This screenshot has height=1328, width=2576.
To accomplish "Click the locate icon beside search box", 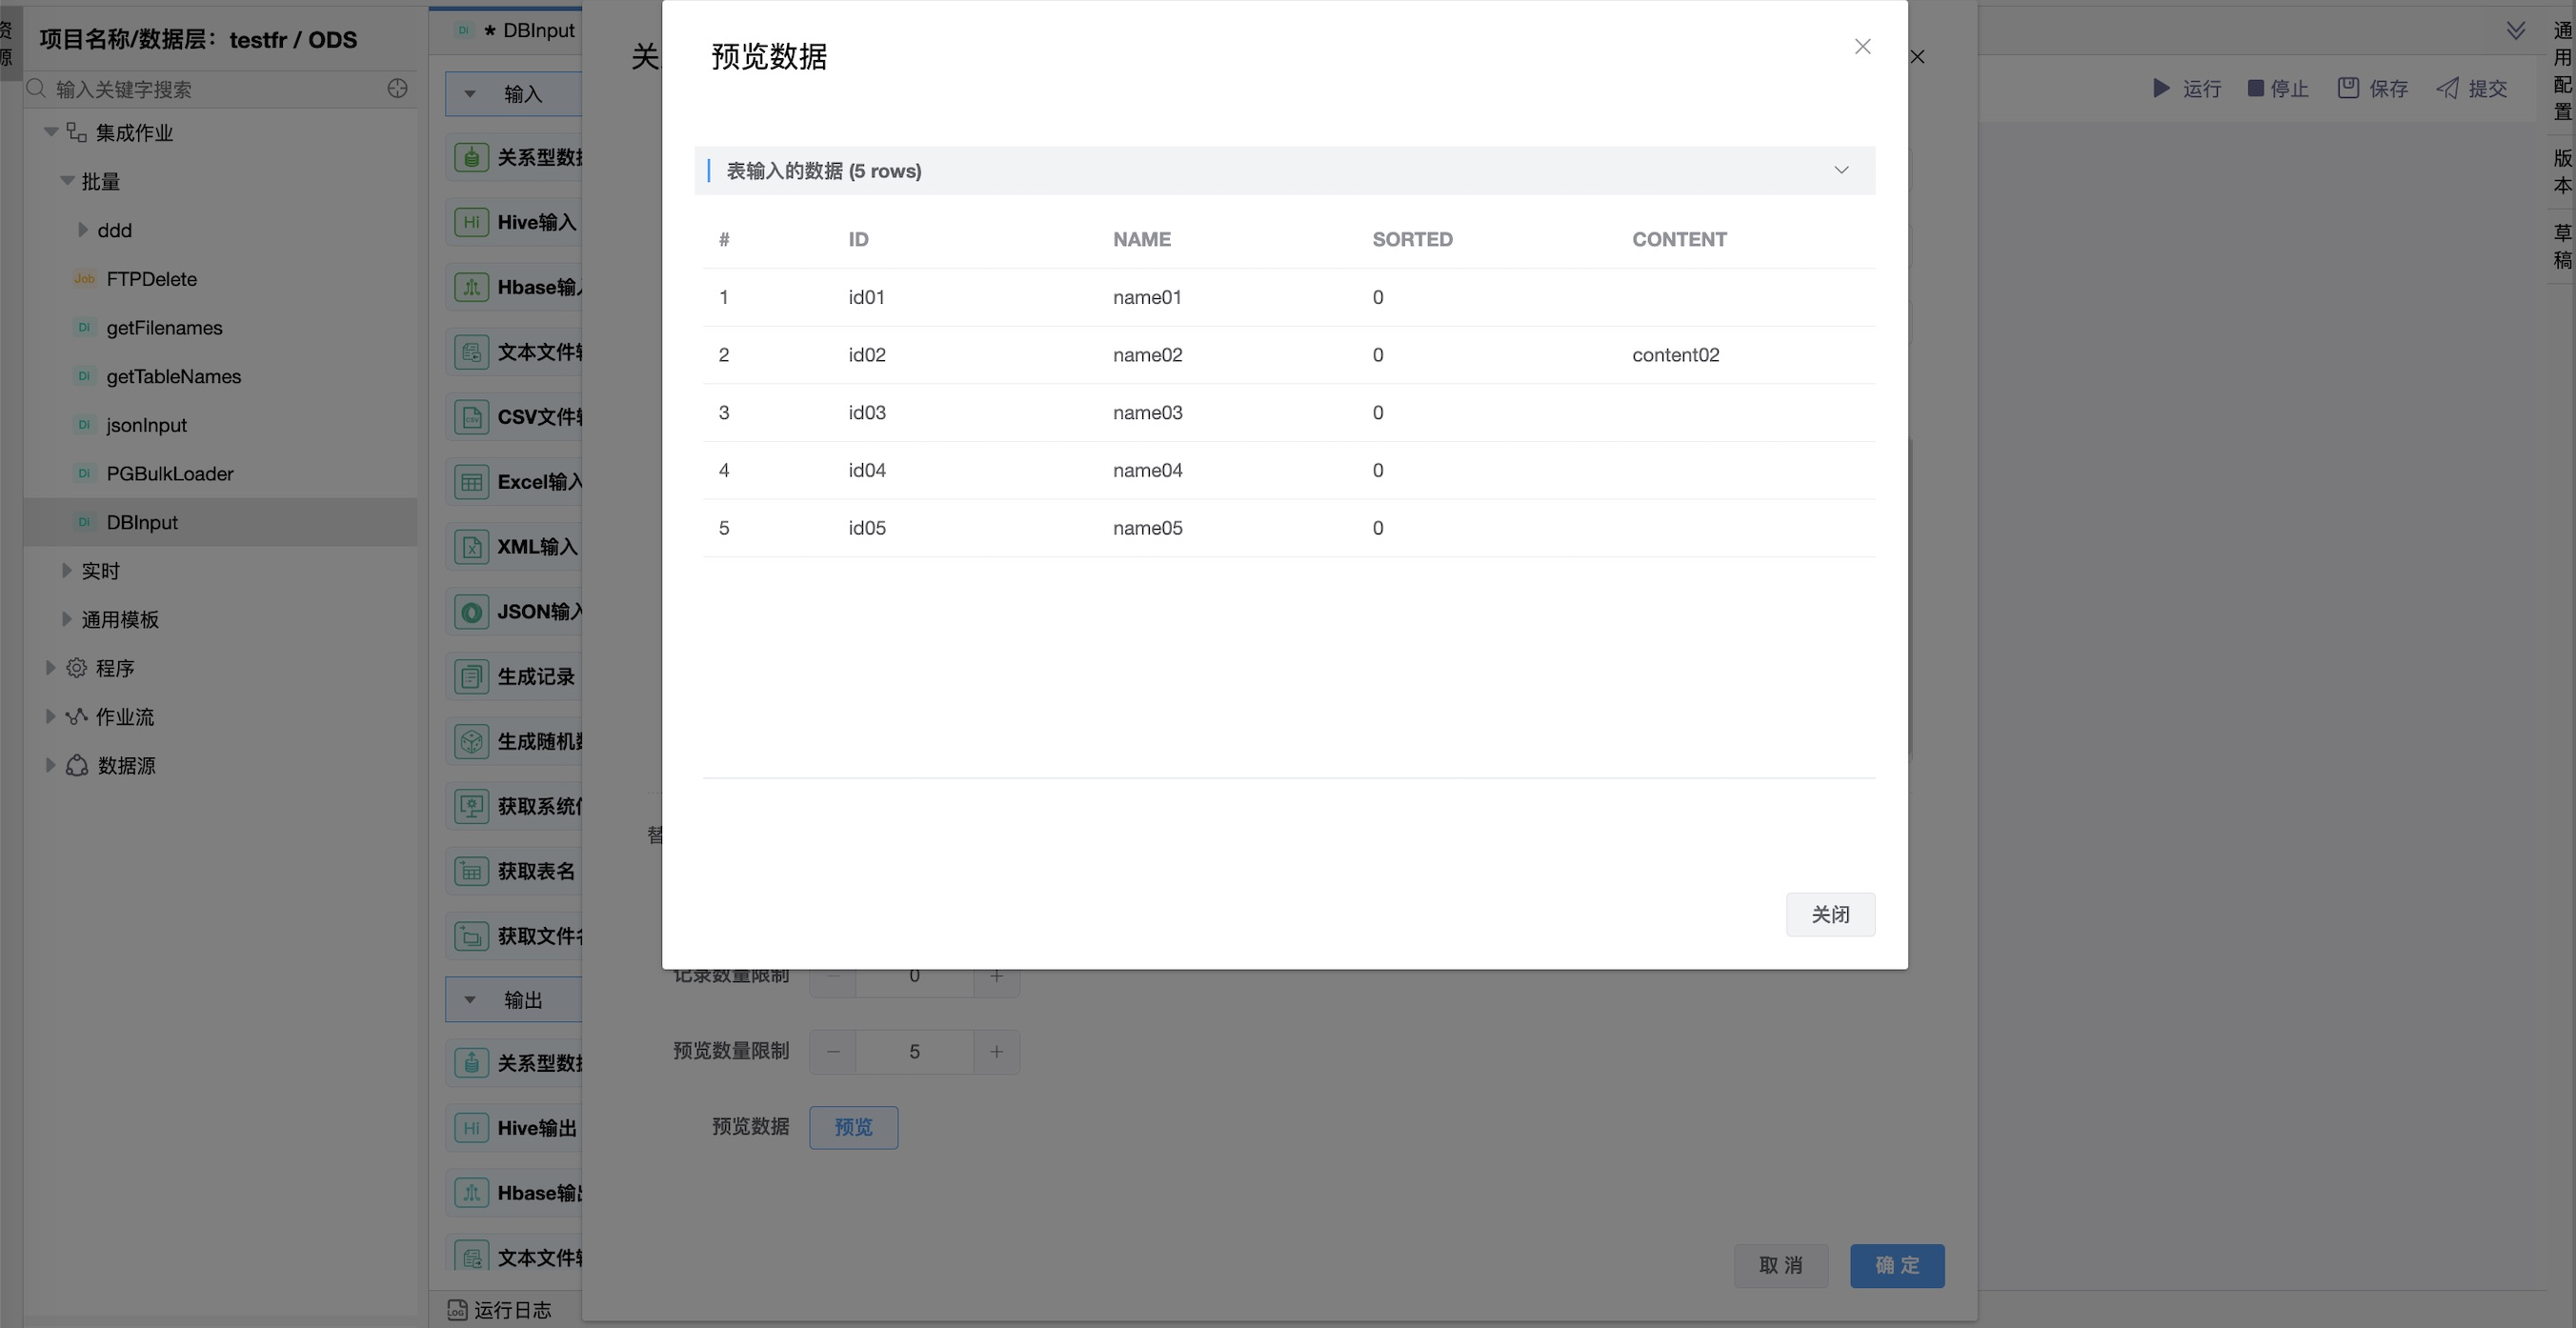I will click(397, 89).
